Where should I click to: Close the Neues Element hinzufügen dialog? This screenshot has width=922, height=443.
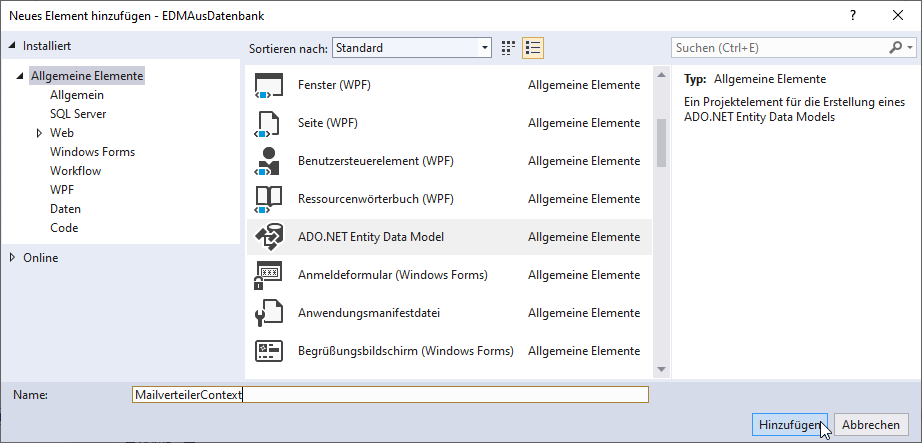pos(898,16)
